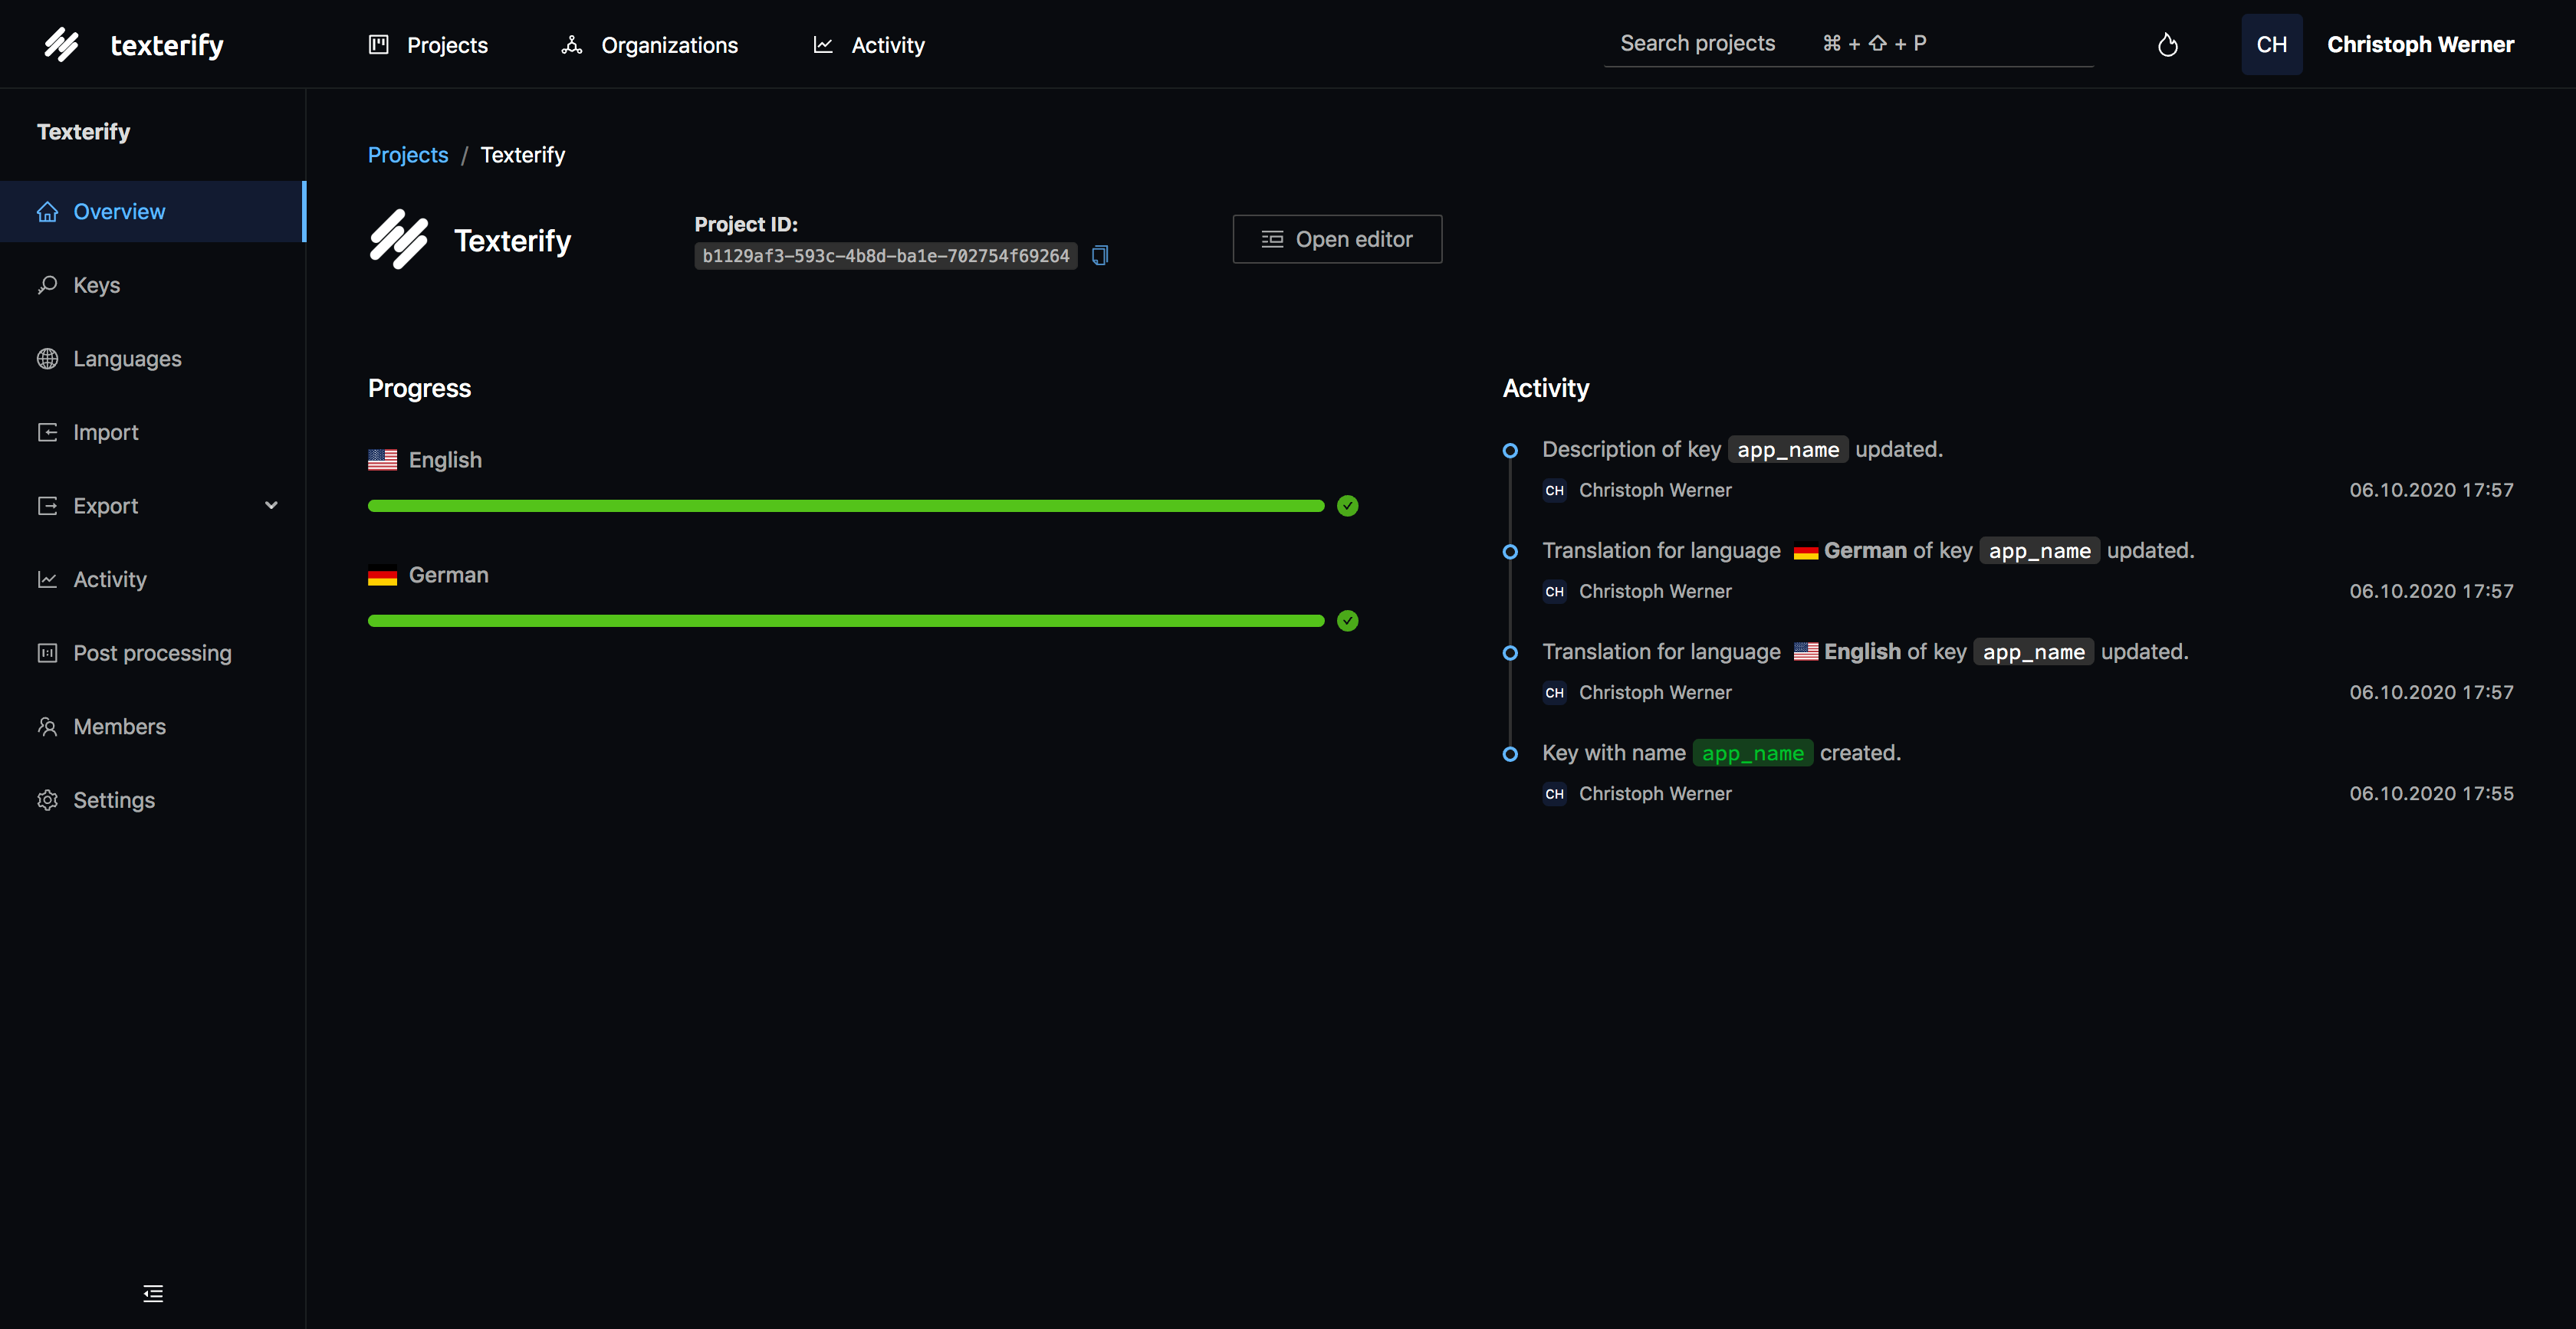Image resolution: width=2576 pixels, height=1329 pixels.
Task: Open project Settings in sidebar
Action: pos(113,800)
